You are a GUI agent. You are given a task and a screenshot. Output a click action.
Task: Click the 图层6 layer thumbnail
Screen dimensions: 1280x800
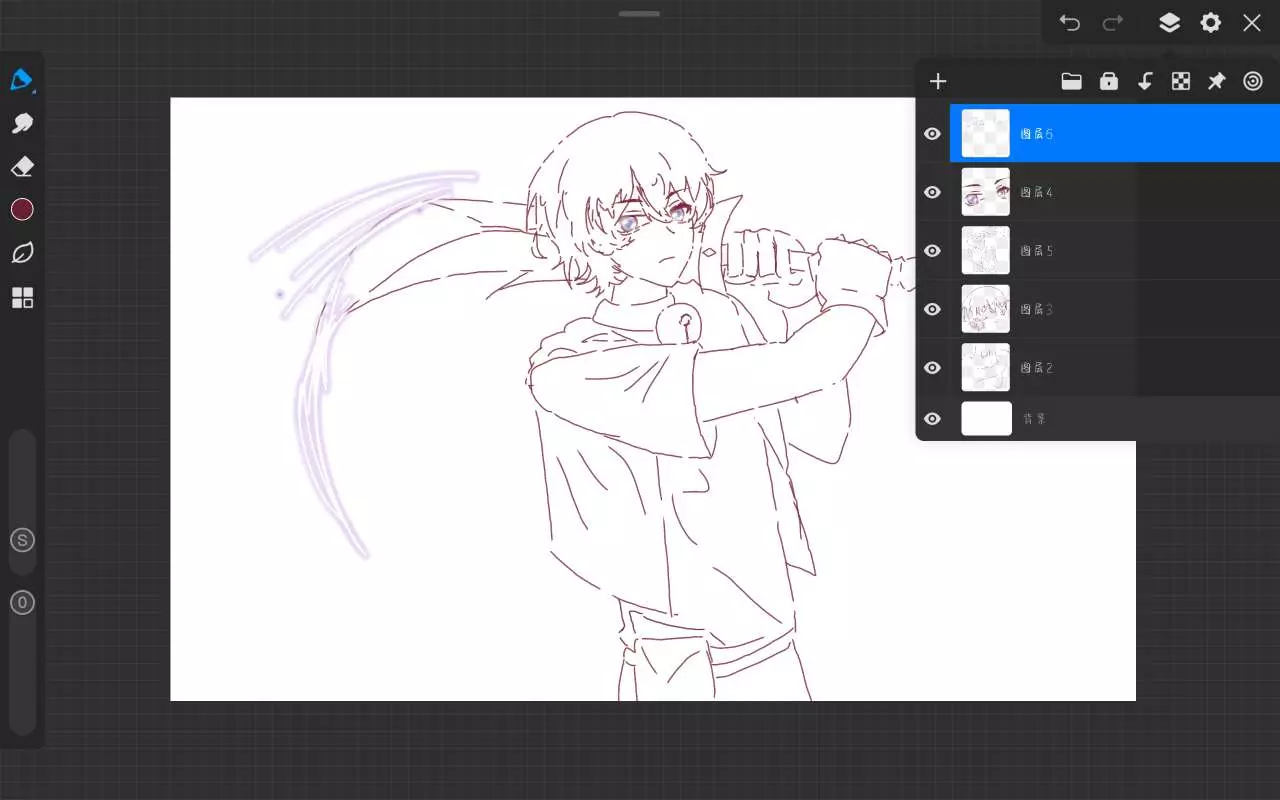point(986,134)
